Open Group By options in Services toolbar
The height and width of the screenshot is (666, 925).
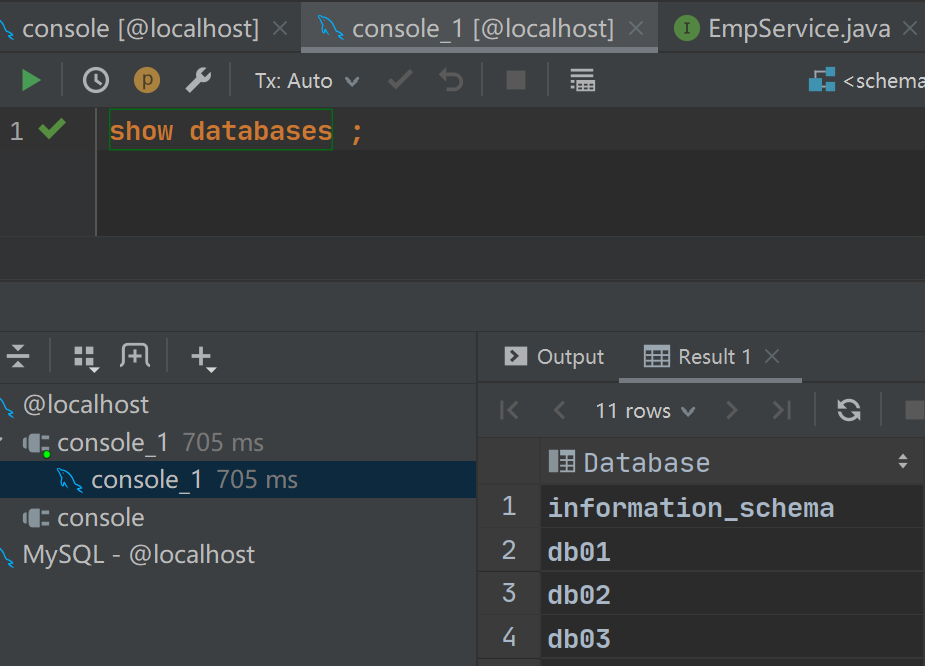click(x=86, y=357)
